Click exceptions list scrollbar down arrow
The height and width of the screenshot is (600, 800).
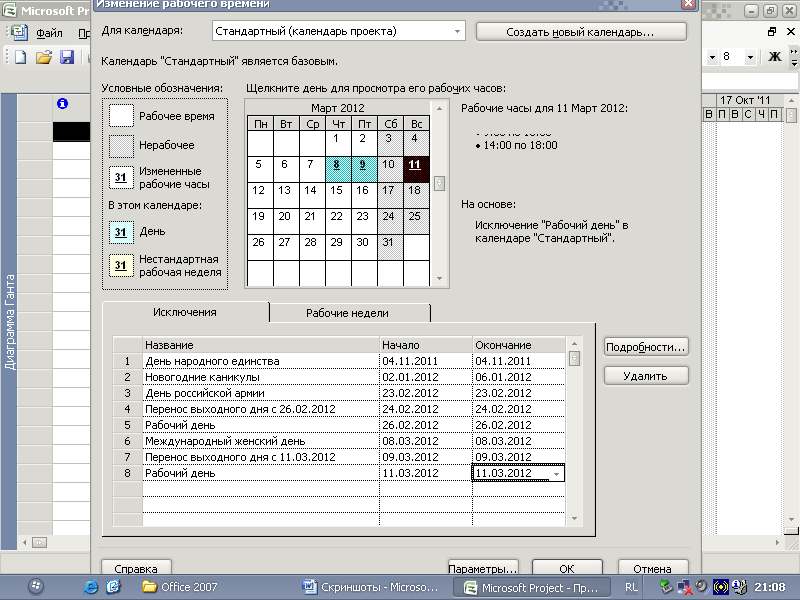pos(574,519)
